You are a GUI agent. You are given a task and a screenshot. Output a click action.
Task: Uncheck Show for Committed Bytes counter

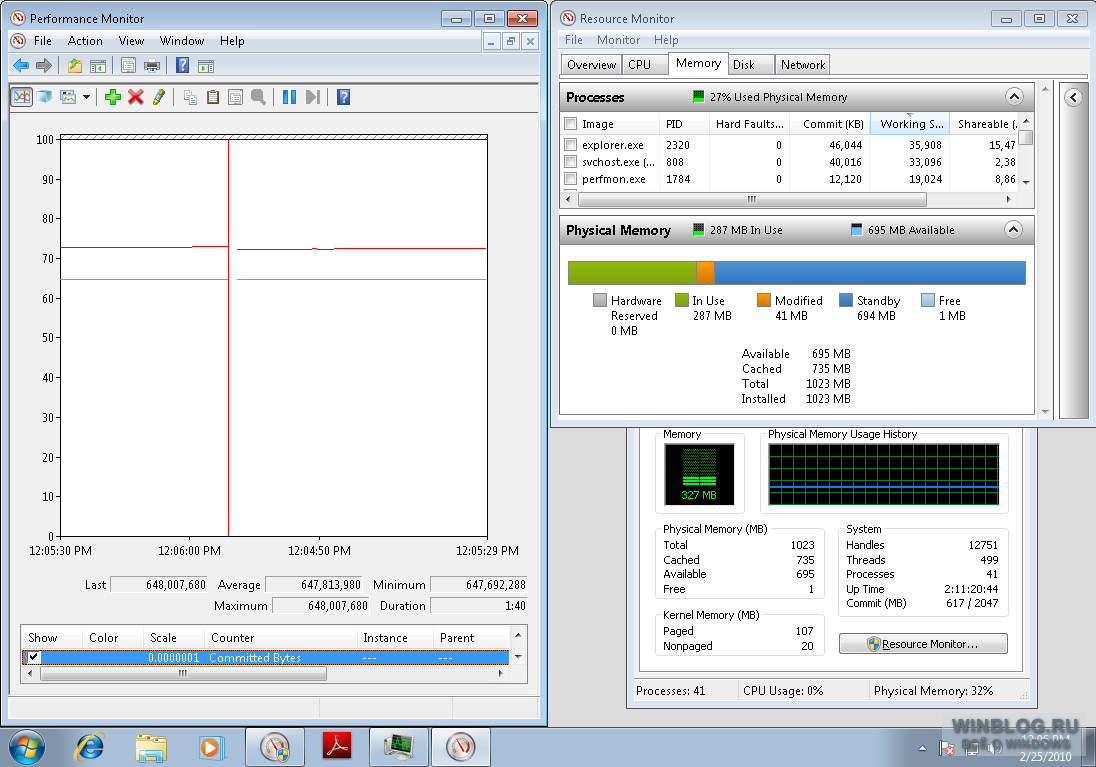click(x=33, y=657)
